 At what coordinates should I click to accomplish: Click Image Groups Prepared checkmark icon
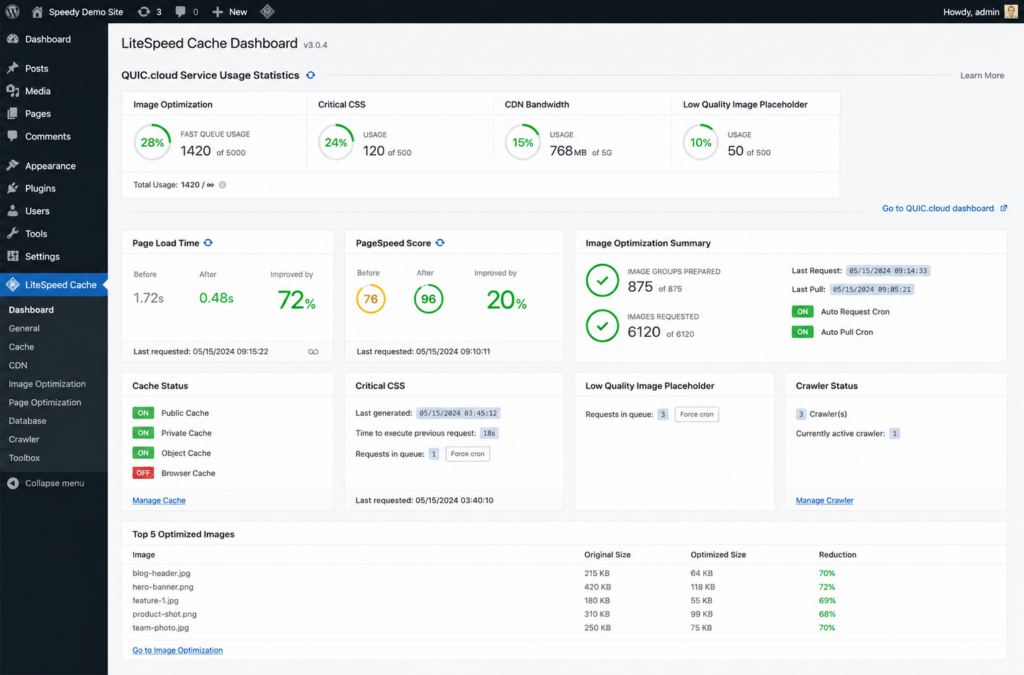click(602, 281)
